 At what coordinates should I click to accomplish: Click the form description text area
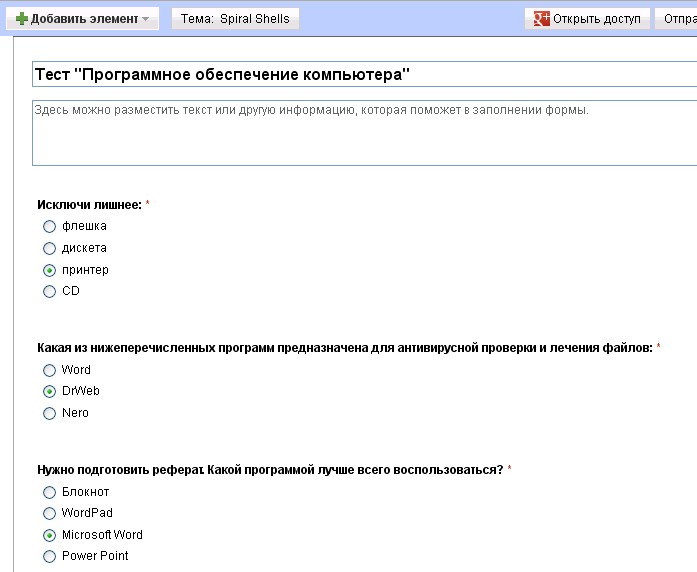(365, 133)
